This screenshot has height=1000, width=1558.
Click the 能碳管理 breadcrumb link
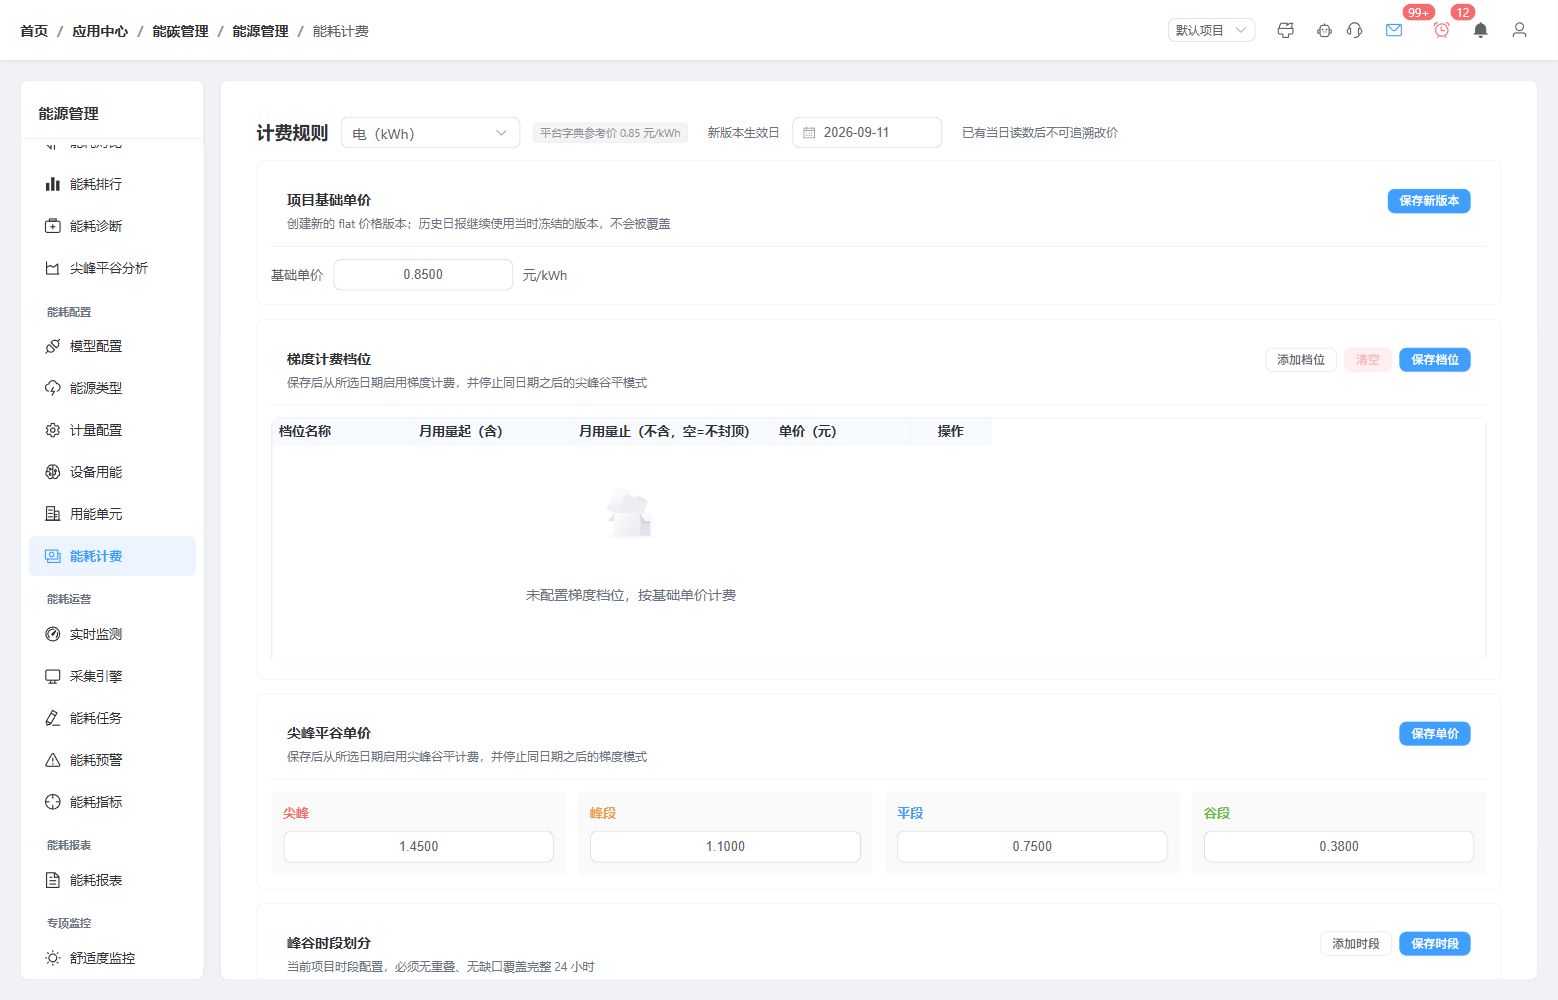point(180,31)
